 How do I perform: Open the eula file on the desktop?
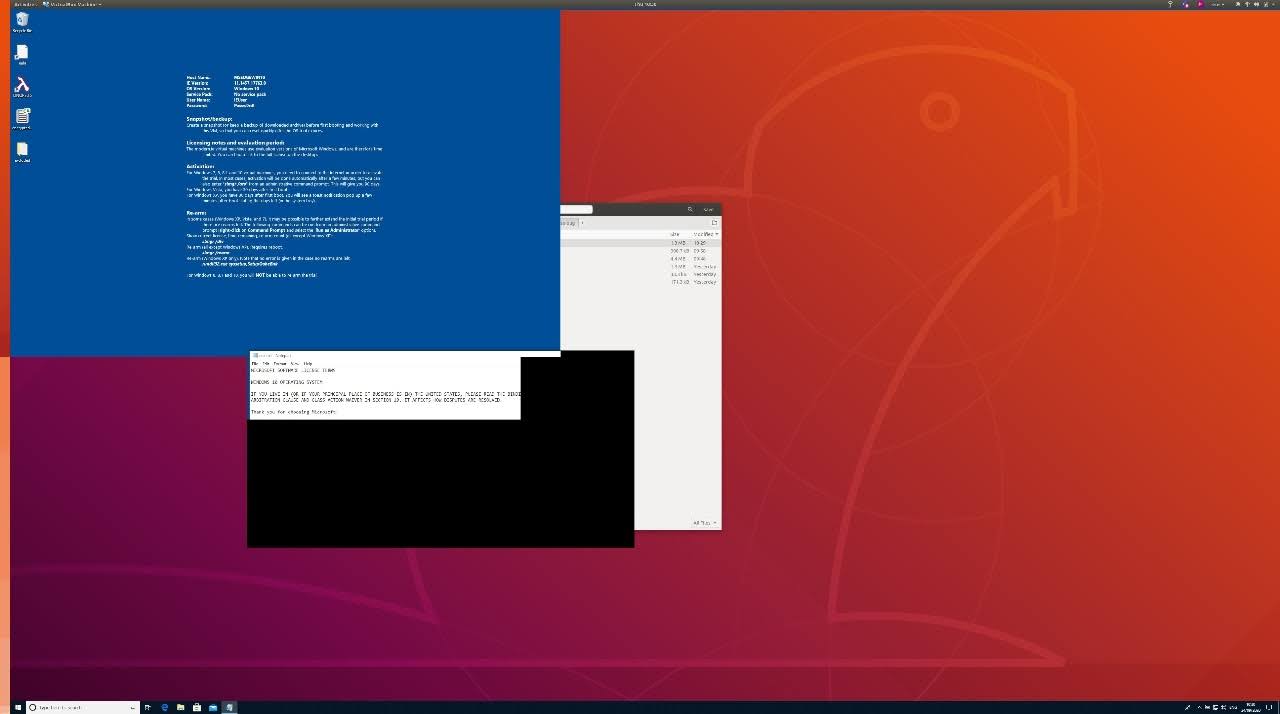click(22, 55)
